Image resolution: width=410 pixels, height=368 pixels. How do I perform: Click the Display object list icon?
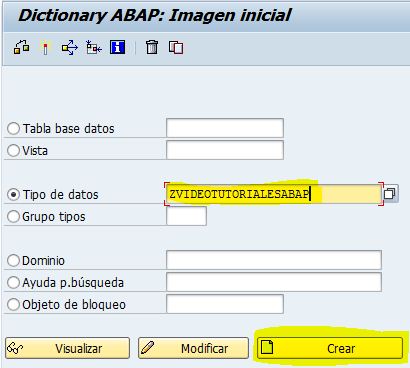pos(94,47)
